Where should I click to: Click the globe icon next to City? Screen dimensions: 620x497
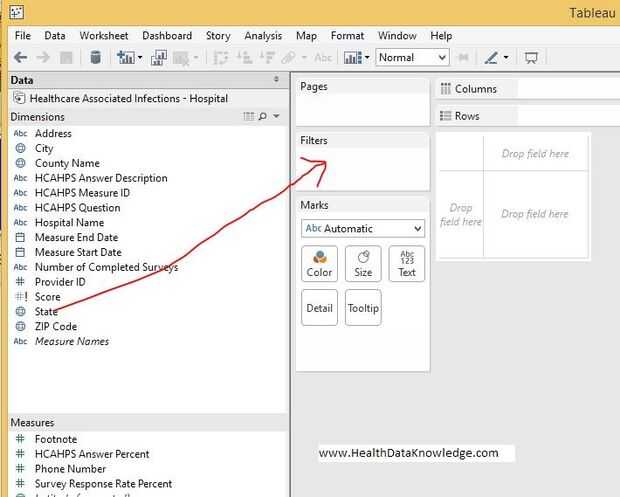[20, 148]
